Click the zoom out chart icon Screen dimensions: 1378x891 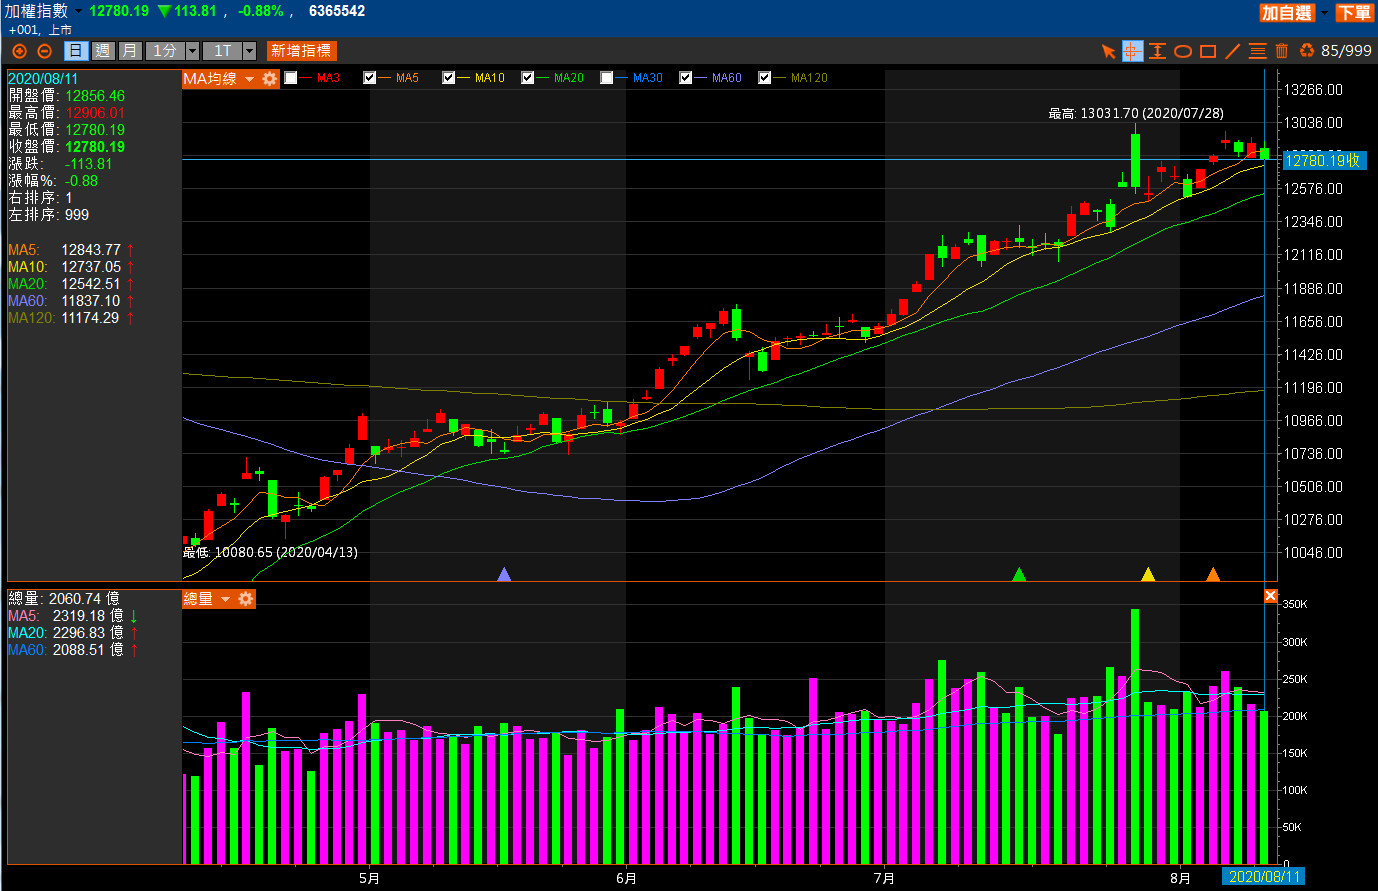click(44, 51)
